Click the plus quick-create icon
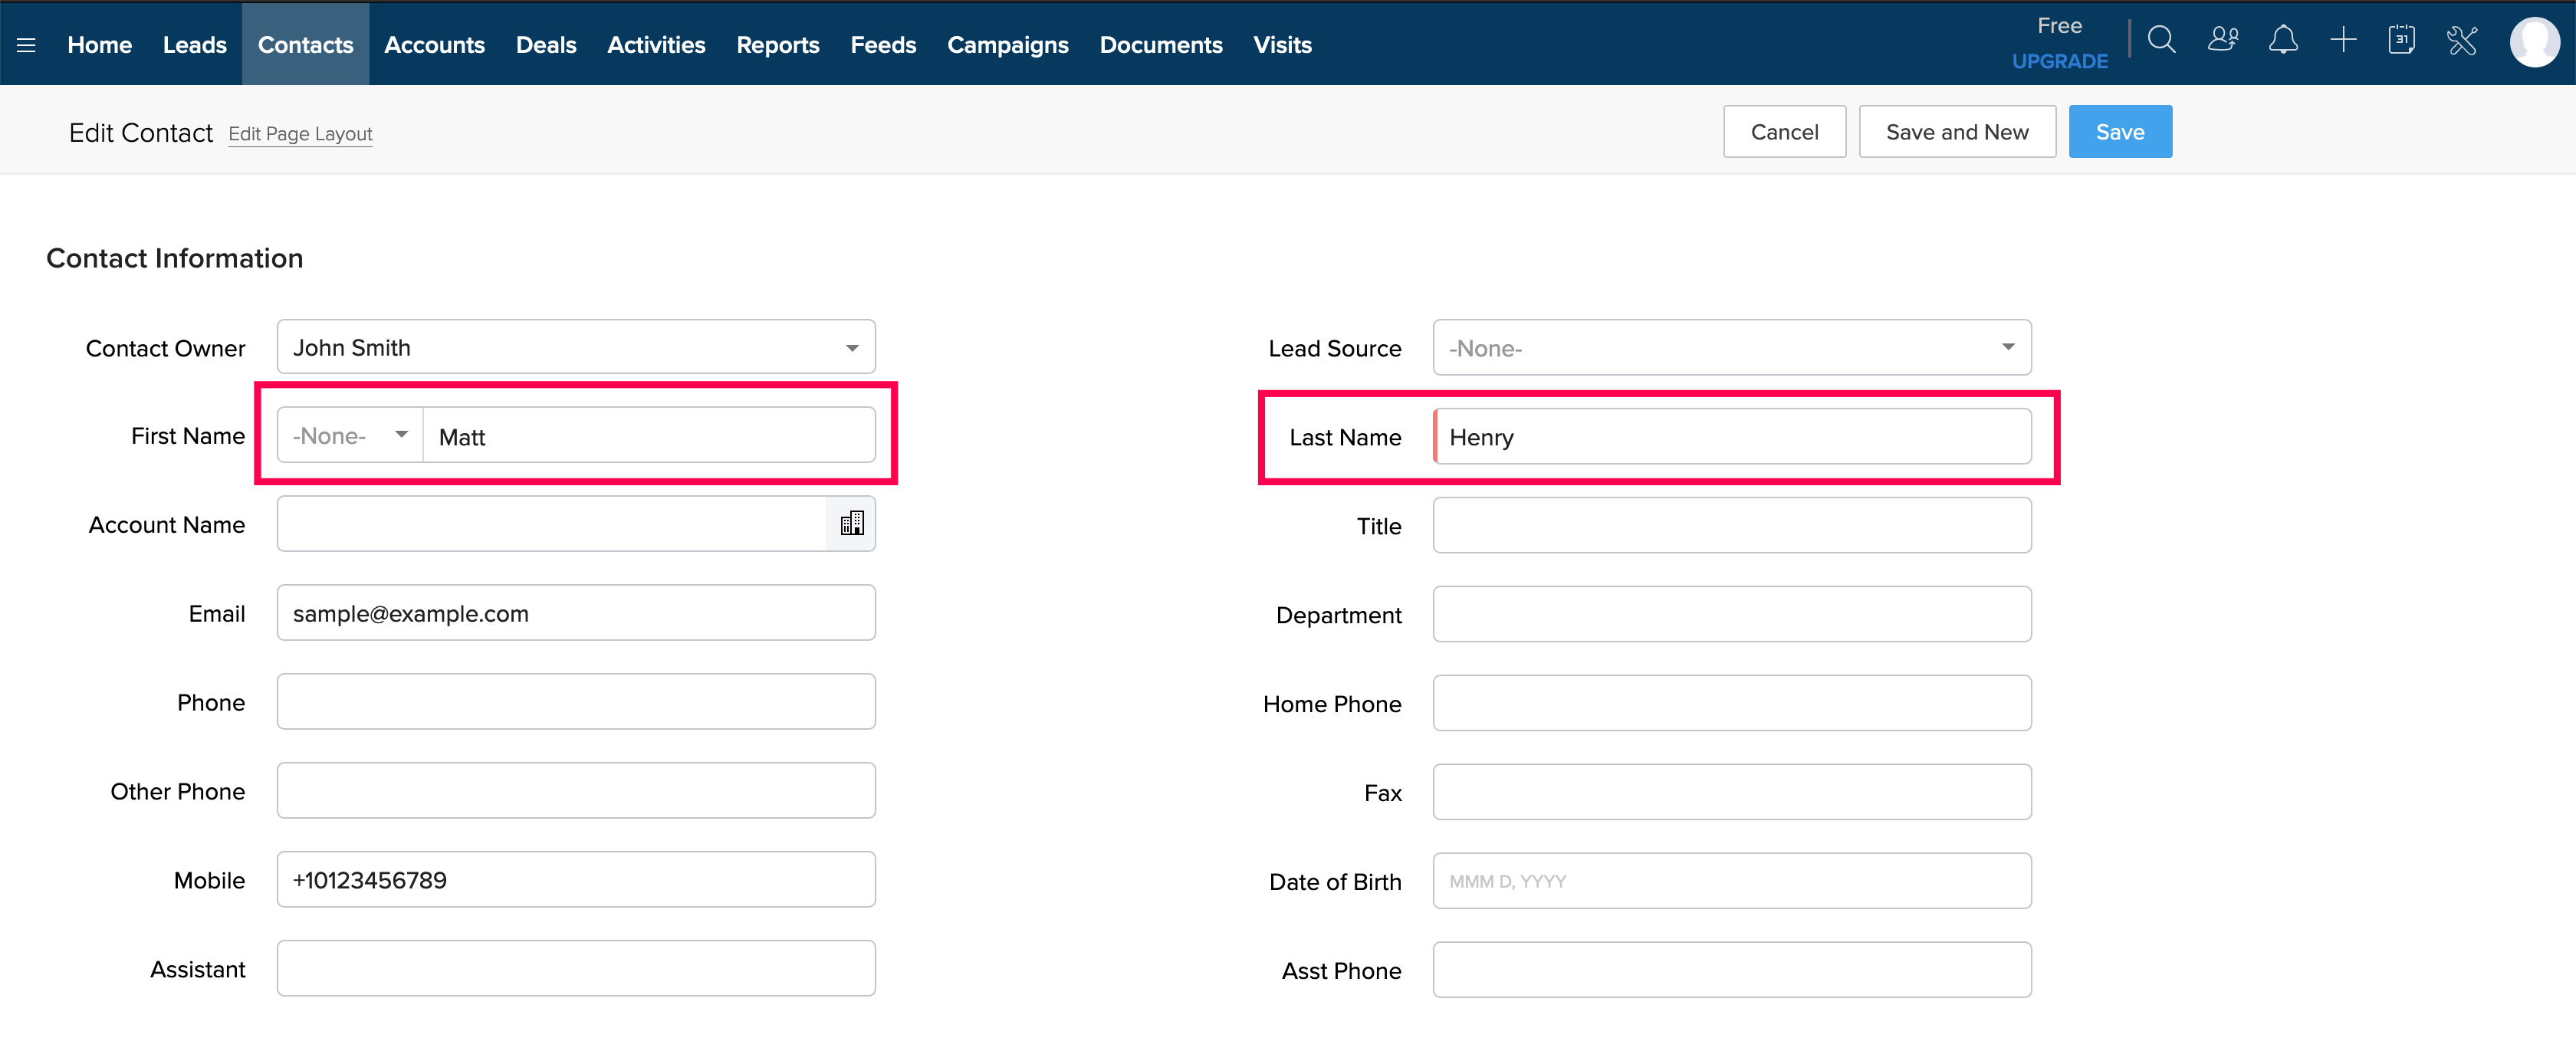Image resolution: width=2576 pixels, height=1041 pixels. point(2342,41)
